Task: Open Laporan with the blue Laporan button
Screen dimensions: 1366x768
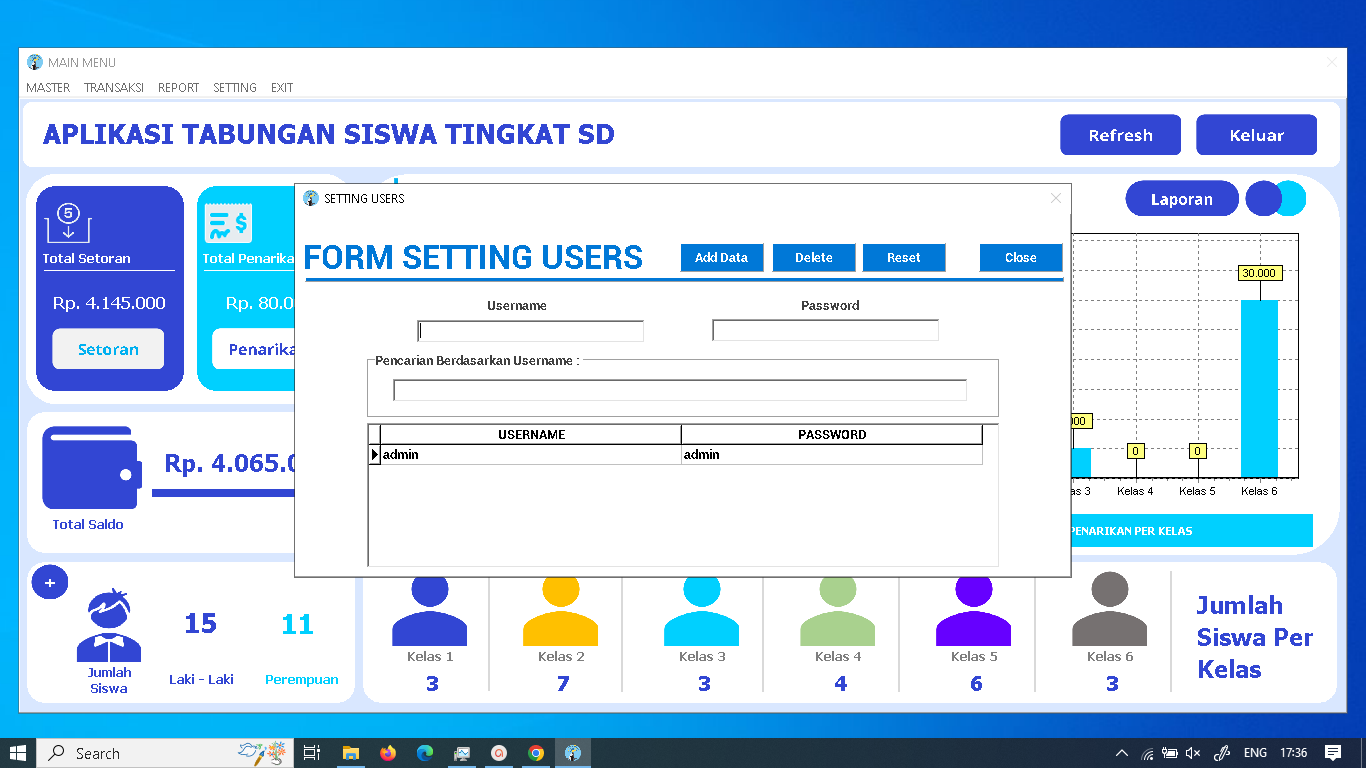Action: (x=1182, y=199)
